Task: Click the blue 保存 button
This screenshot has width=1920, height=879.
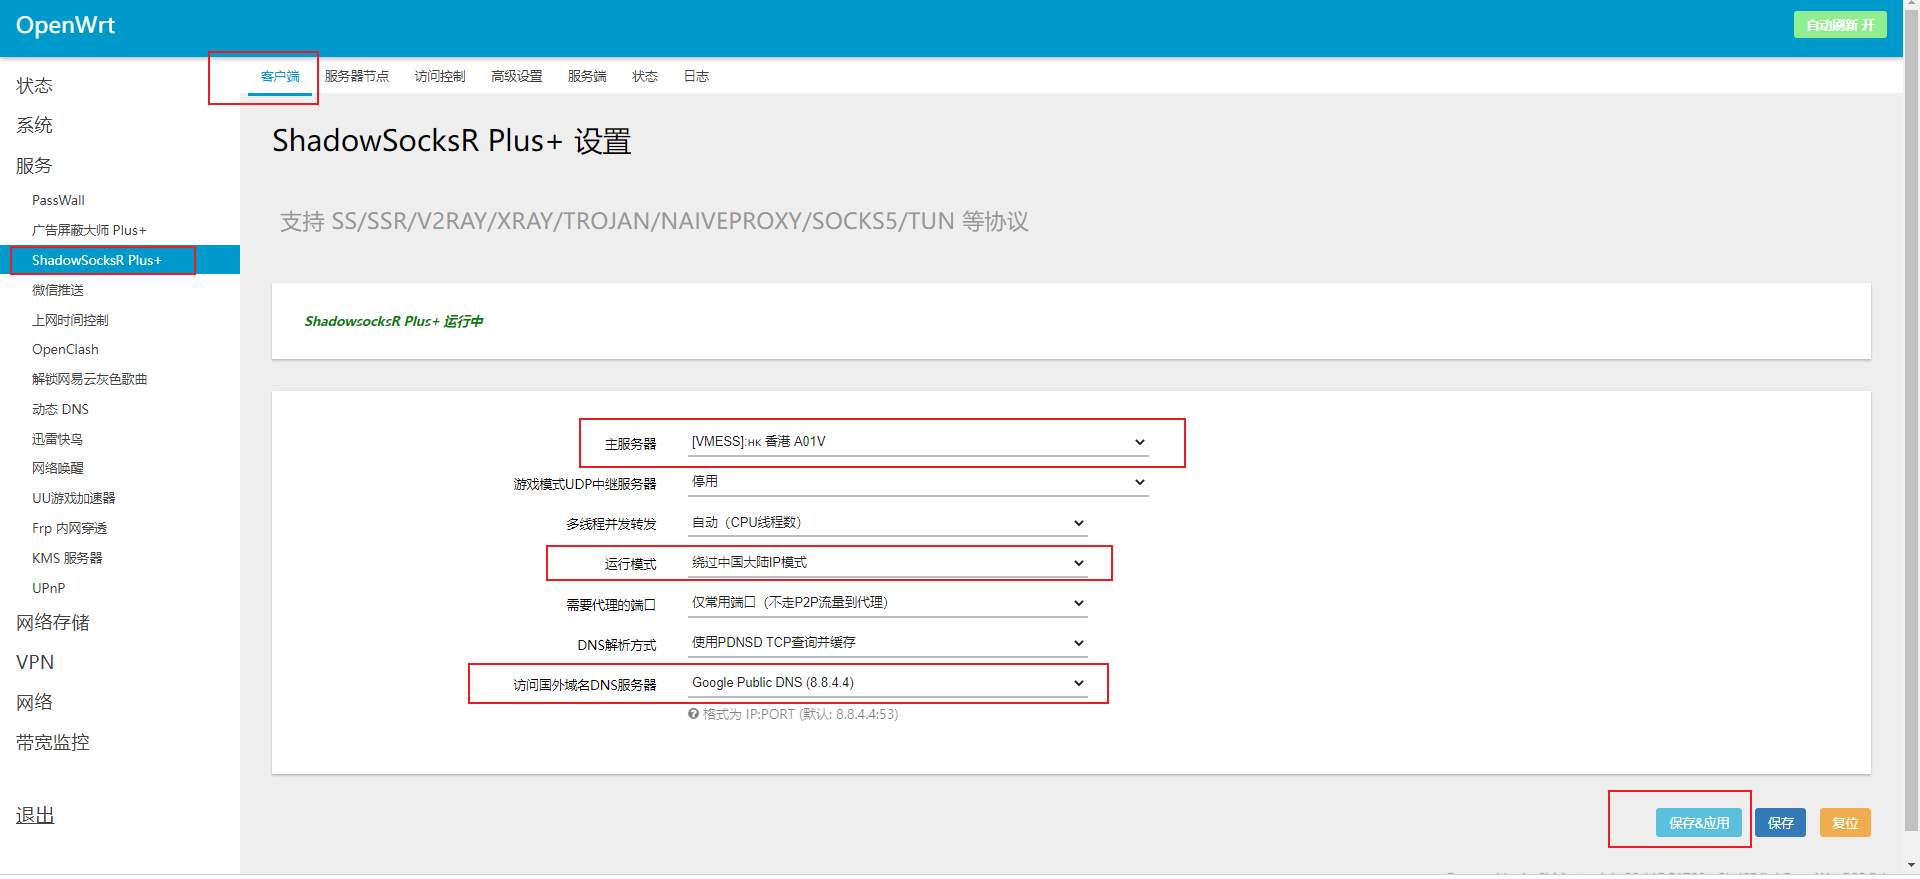Action: [x=1780, y=823]
